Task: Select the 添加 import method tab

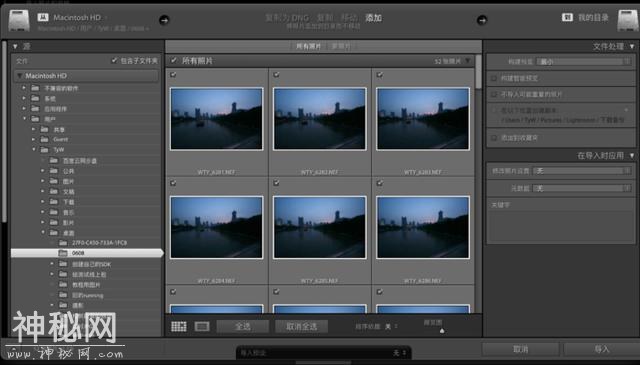Action: coord(373,18)
